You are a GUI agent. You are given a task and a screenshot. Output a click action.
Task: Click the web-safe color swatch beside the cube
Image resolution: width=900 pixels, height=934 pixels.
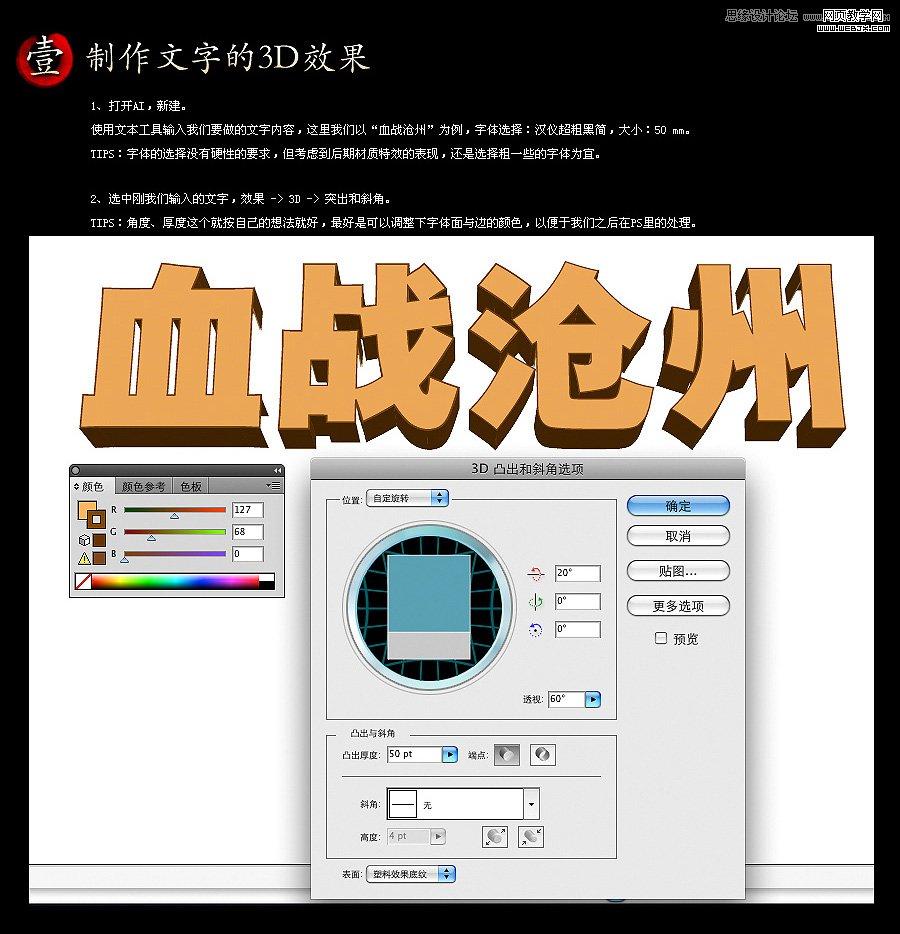(x=99, y=540)
